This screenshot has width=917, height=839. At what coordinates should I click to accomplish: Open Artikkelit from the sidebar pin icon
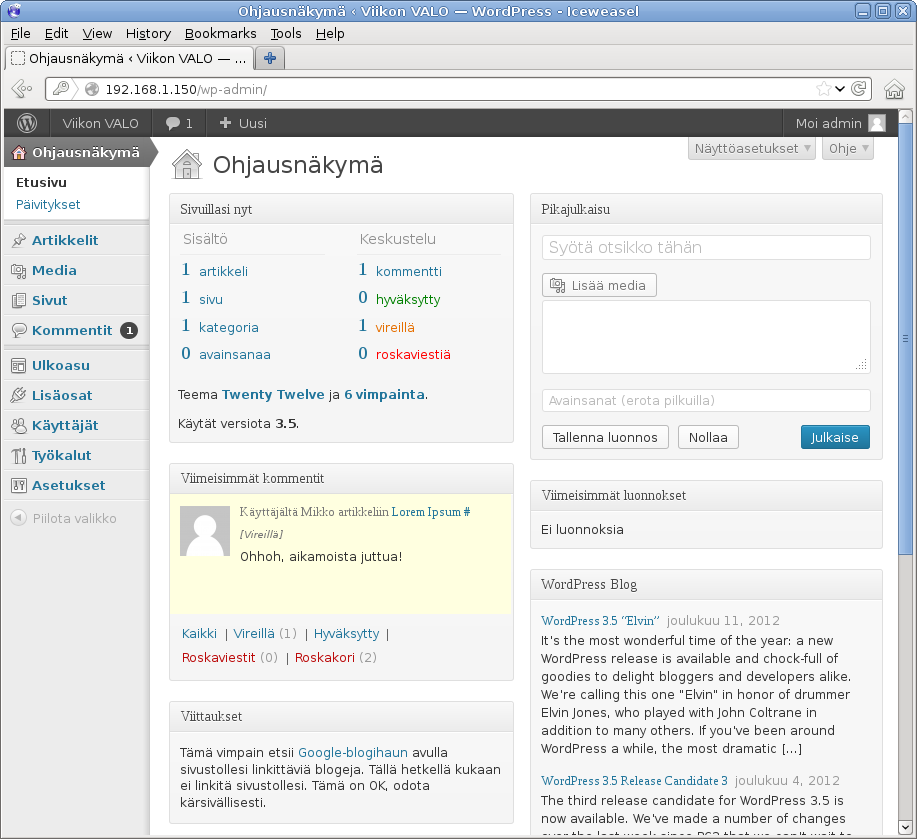pyautogui.click(x=19, y=240)
